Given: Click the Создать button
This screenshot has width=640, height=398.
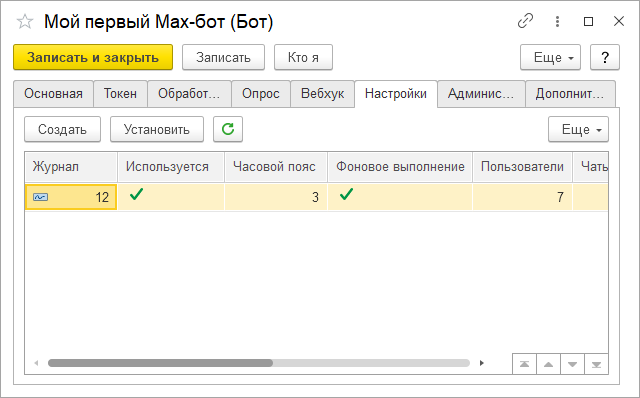Looking at the screenshot, I should pos(62,129).
